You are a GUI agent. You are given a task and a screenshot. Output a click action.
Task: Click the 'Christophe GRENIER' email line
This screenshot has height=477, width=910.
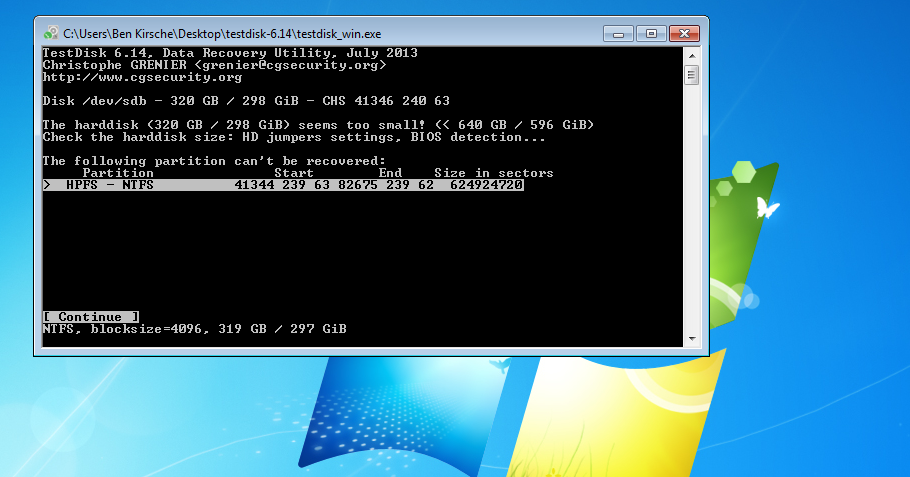click(x=214, y=65)
